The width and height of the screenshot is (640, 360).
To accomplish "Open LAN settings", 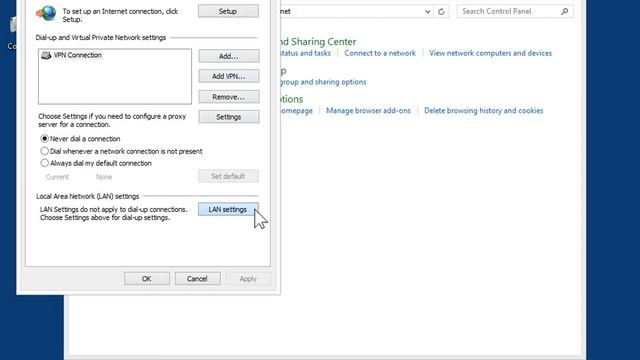I will (228, 209).
